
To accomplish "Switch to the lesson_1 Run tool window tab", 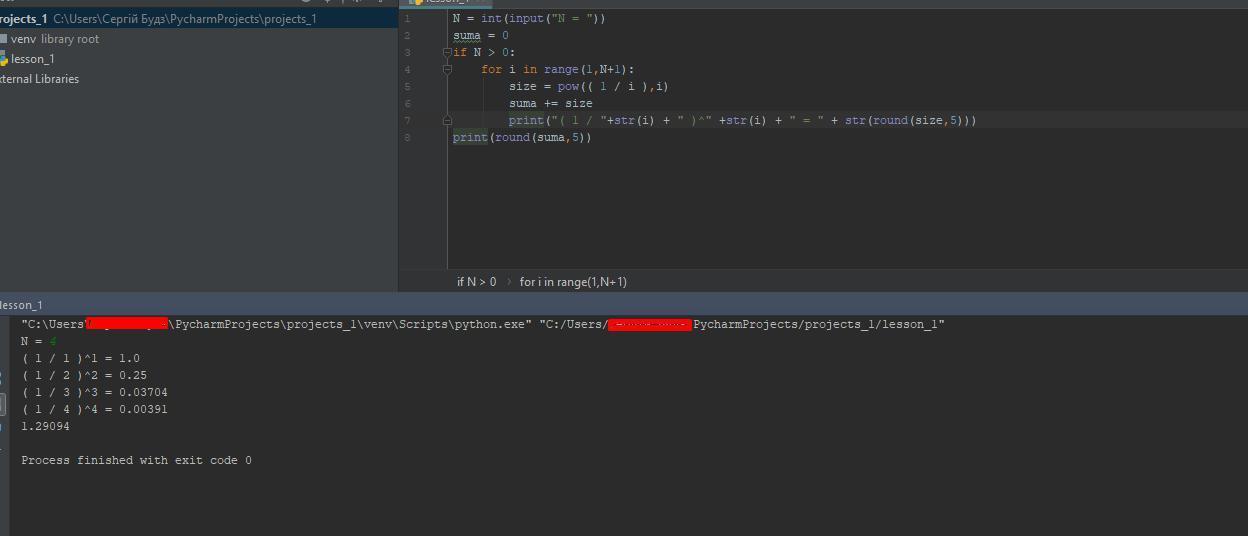I will pyautogui.click(x=21, y=305).
